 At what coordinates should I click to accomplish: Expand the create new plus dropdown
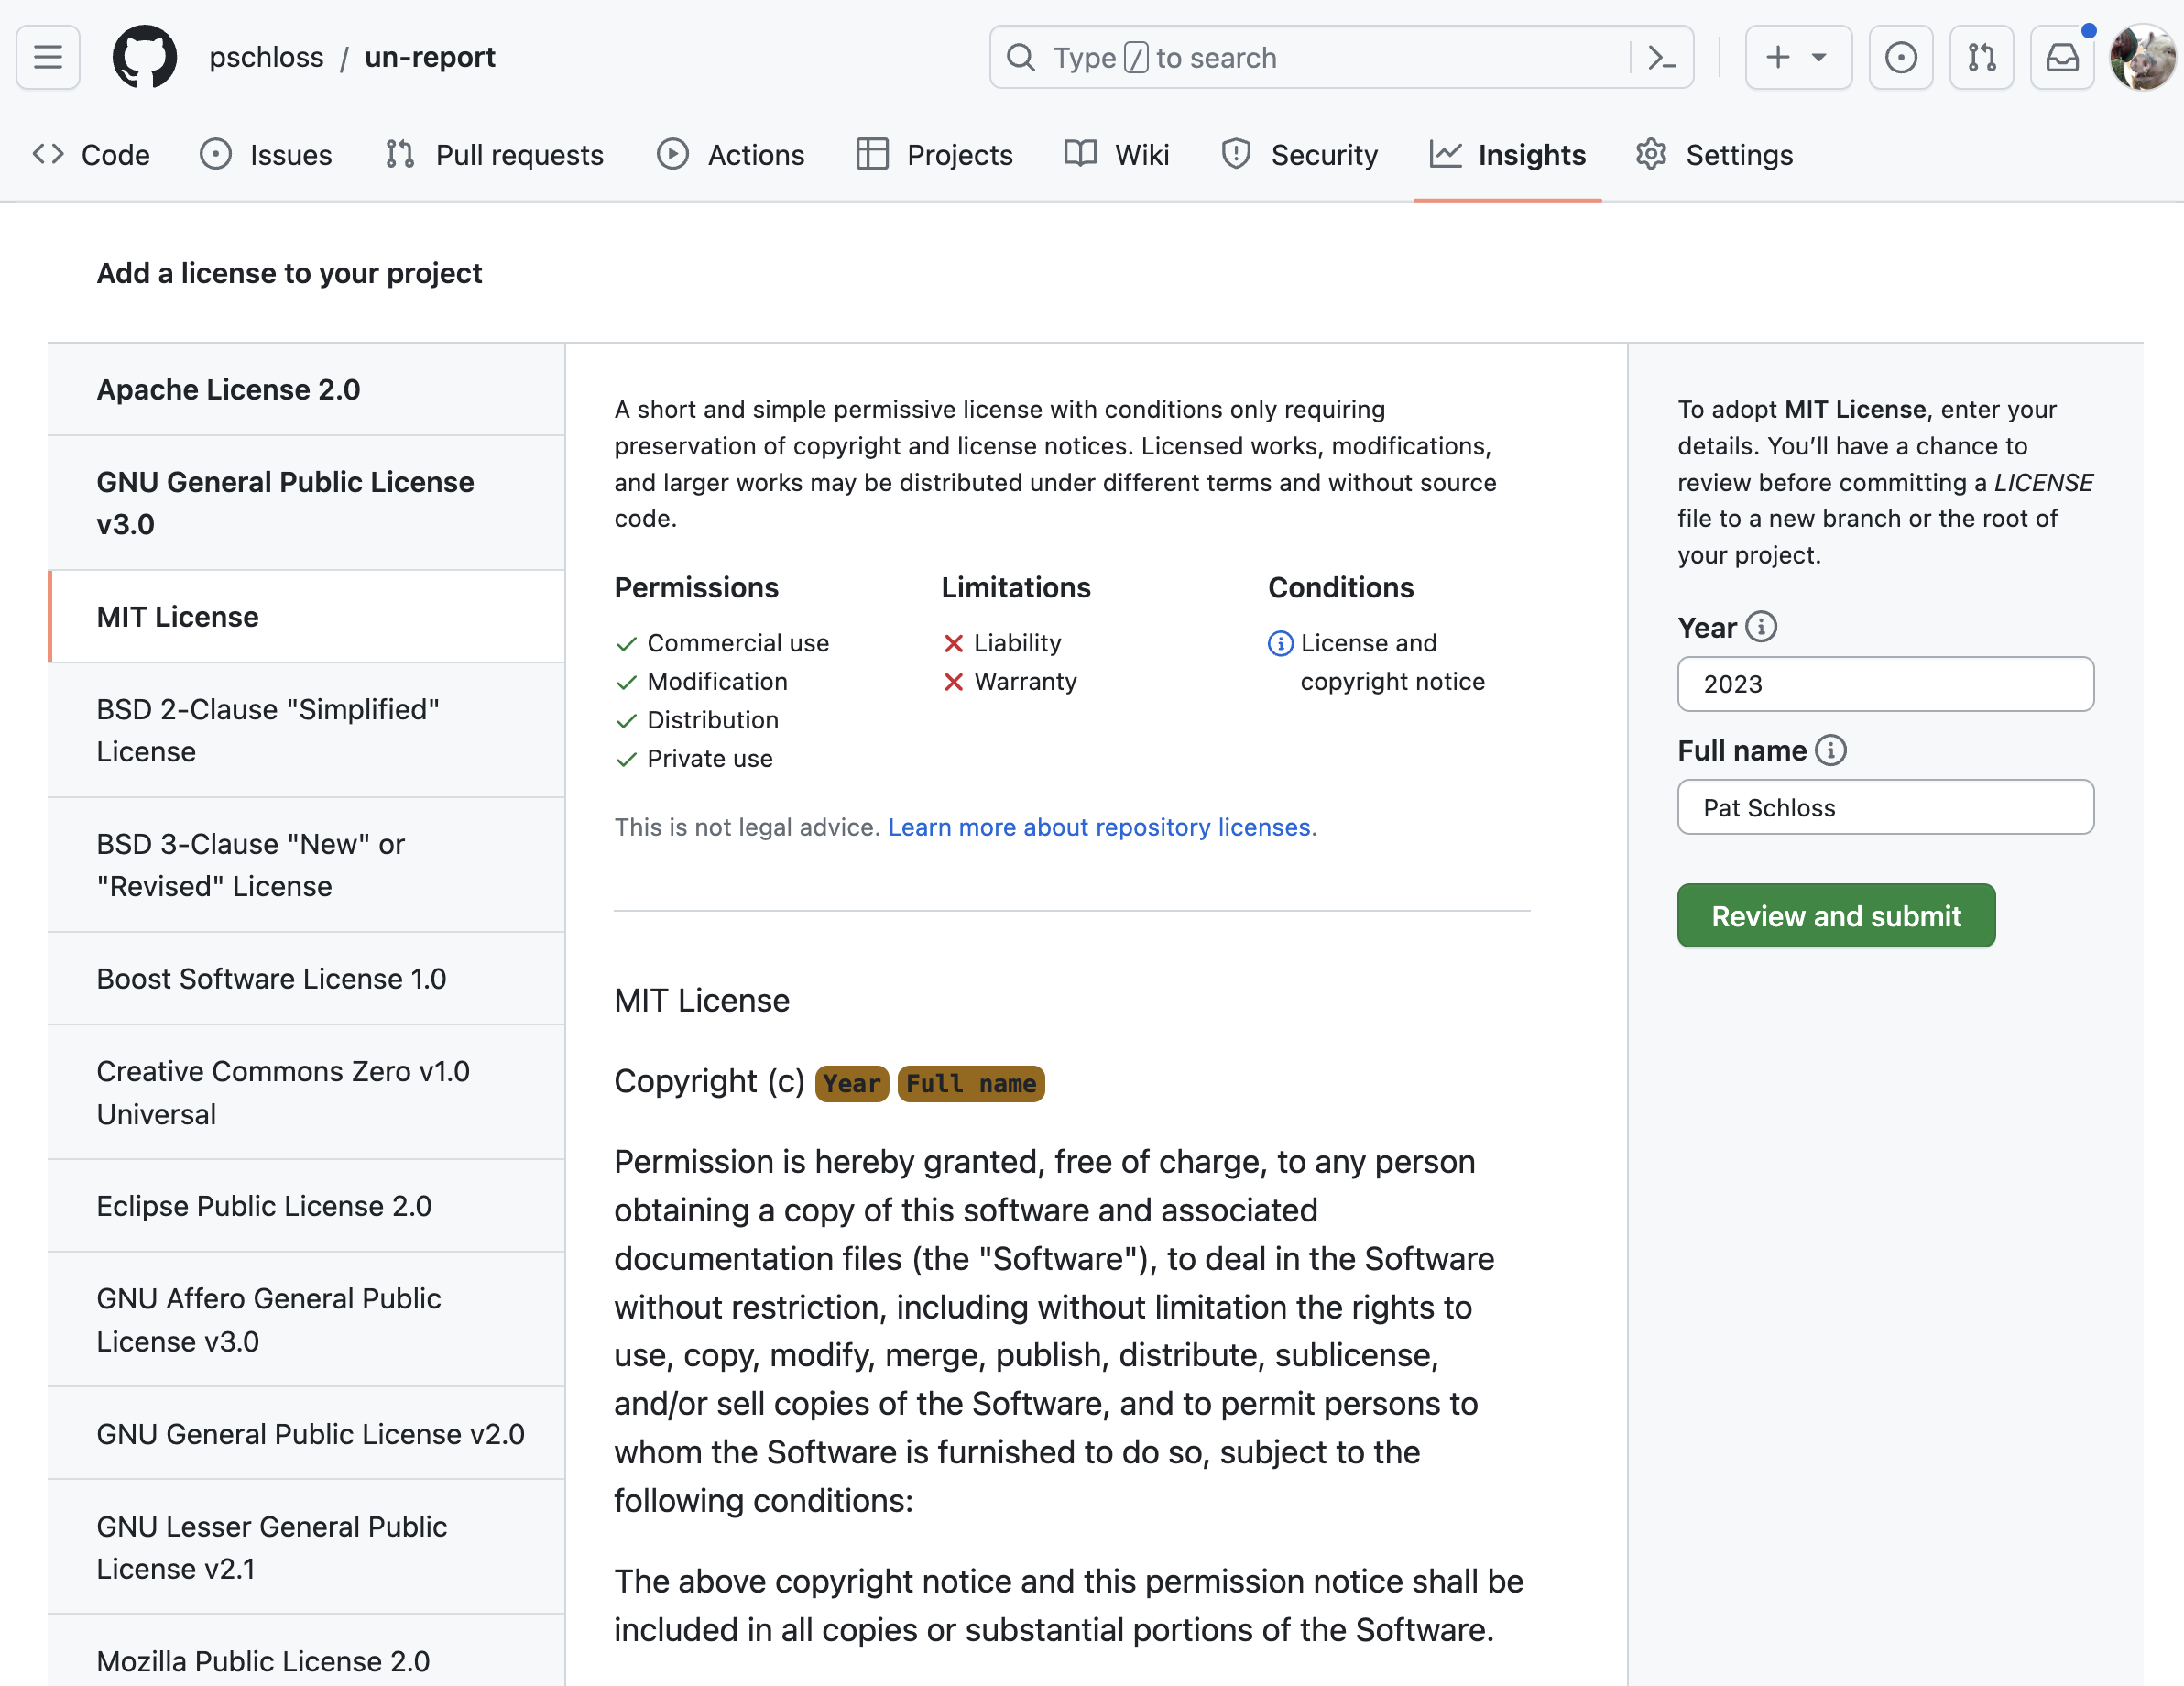[x=1797, y=57]
